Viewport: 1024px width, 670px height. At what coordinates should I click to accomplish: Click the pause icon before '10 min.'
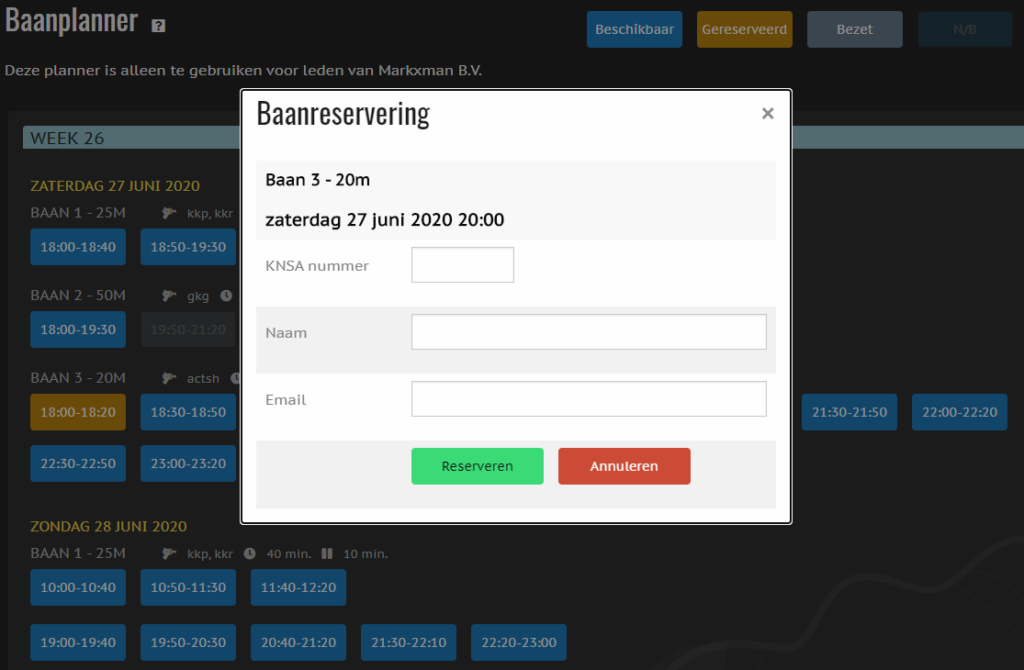(x=327, y=554)
